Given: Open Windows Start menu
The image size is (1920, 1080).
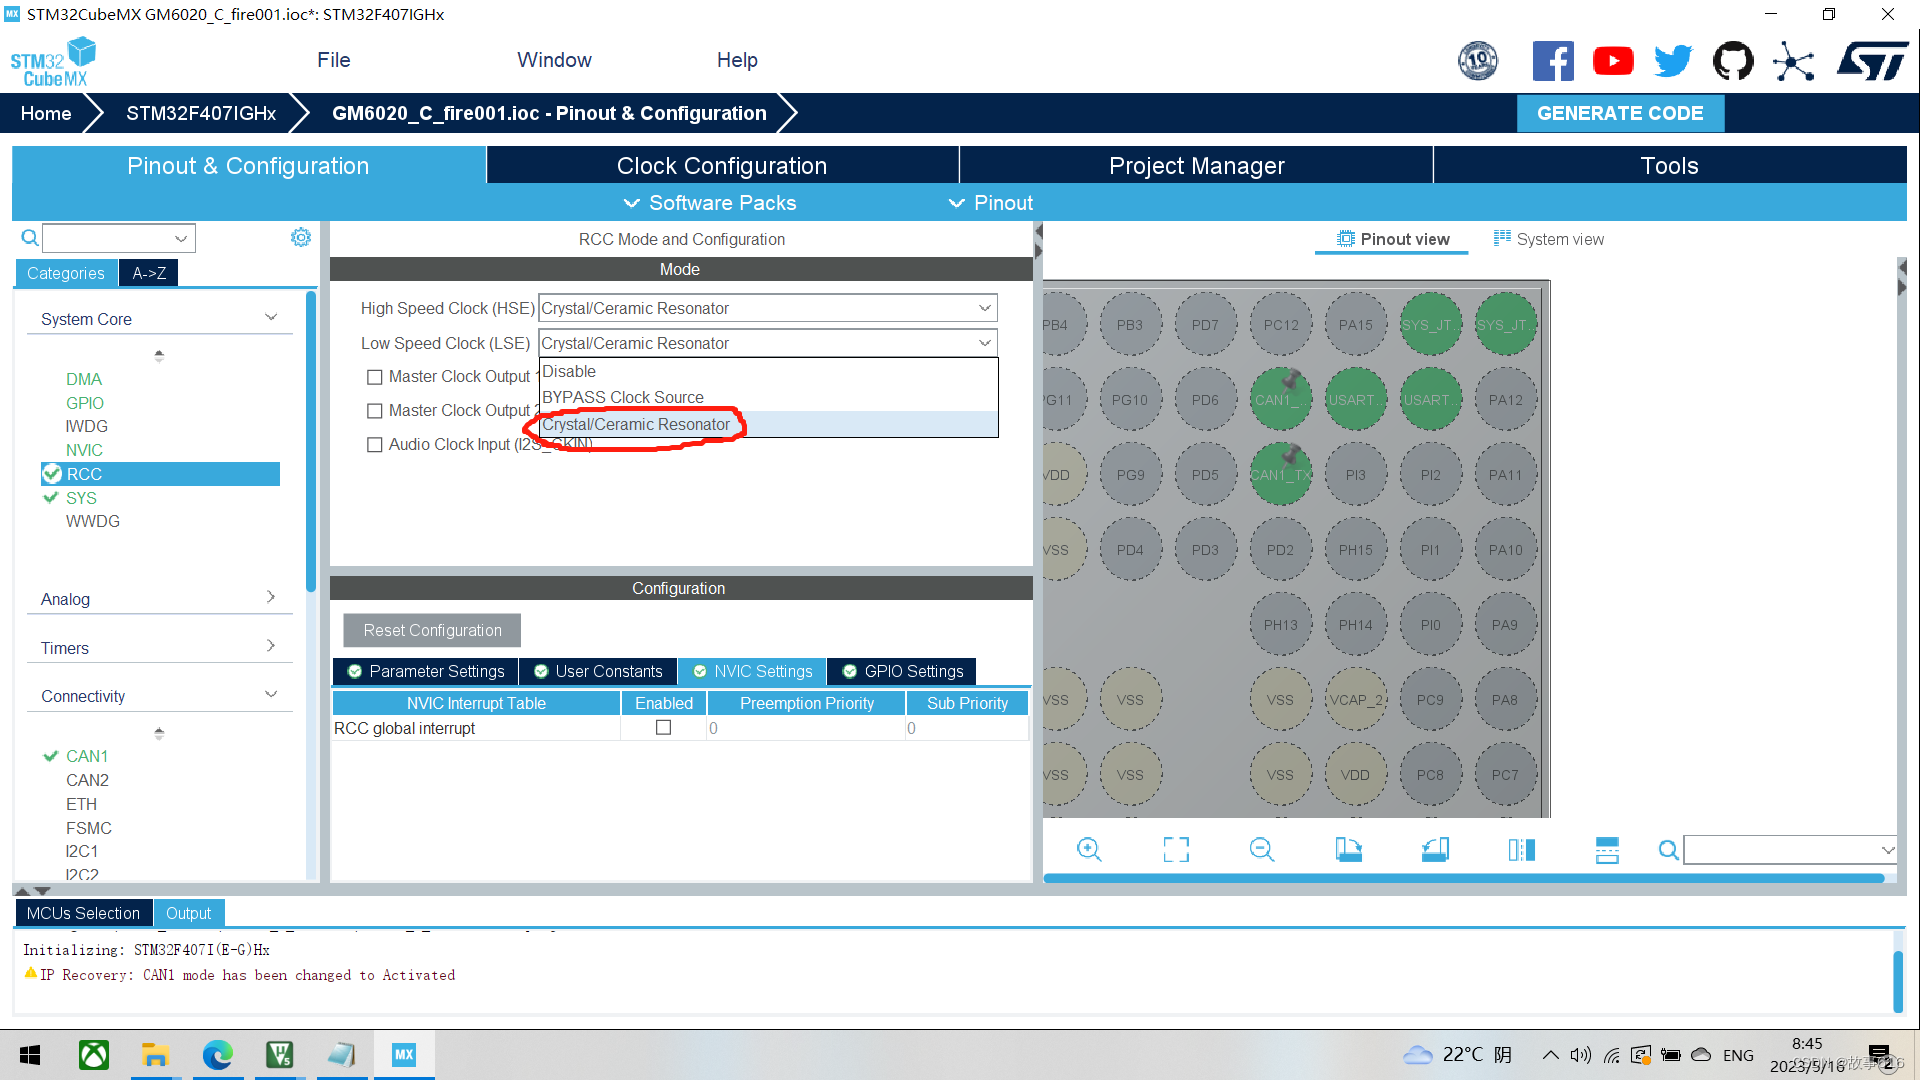Looking at the screenshot, I should (x=30, y=1055).
